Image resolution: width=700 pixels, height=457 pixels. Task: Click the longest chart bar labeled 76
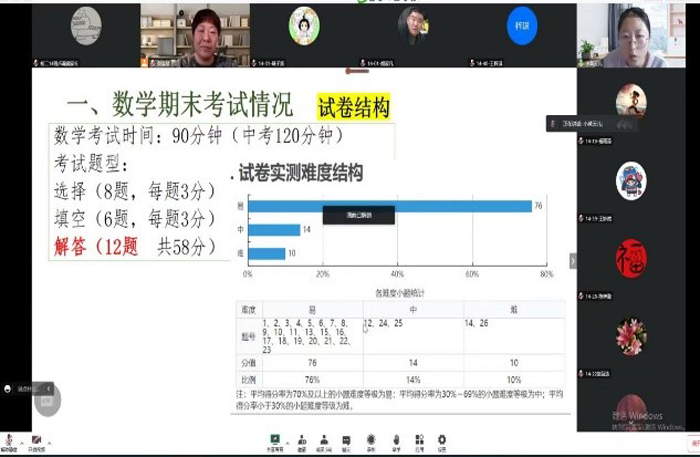[x=390, y=206]
